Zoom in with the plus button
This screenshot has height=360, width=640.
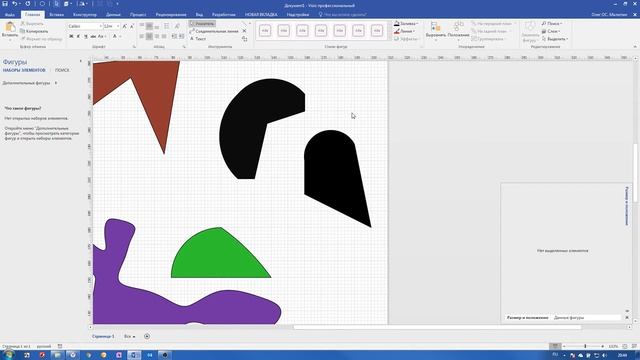[x=603, y=346]
